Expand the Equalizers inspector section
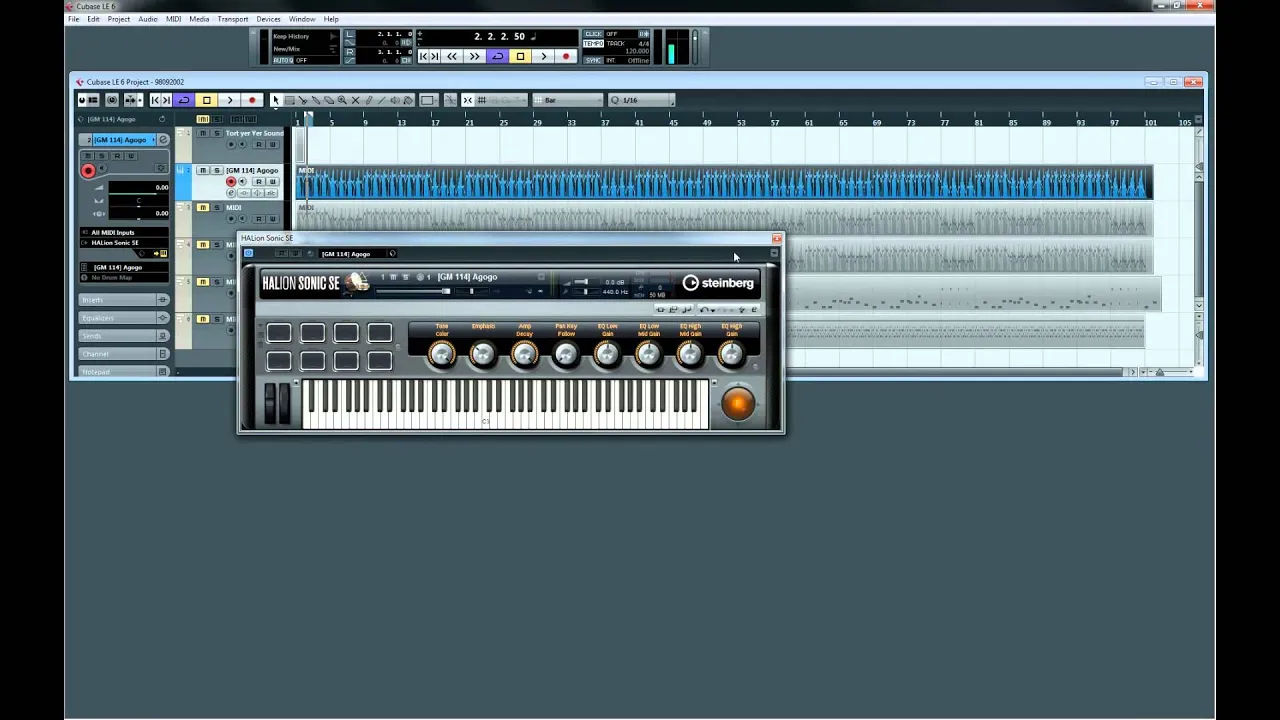This screenshot has height=720, width=1280. click(124, 318)
